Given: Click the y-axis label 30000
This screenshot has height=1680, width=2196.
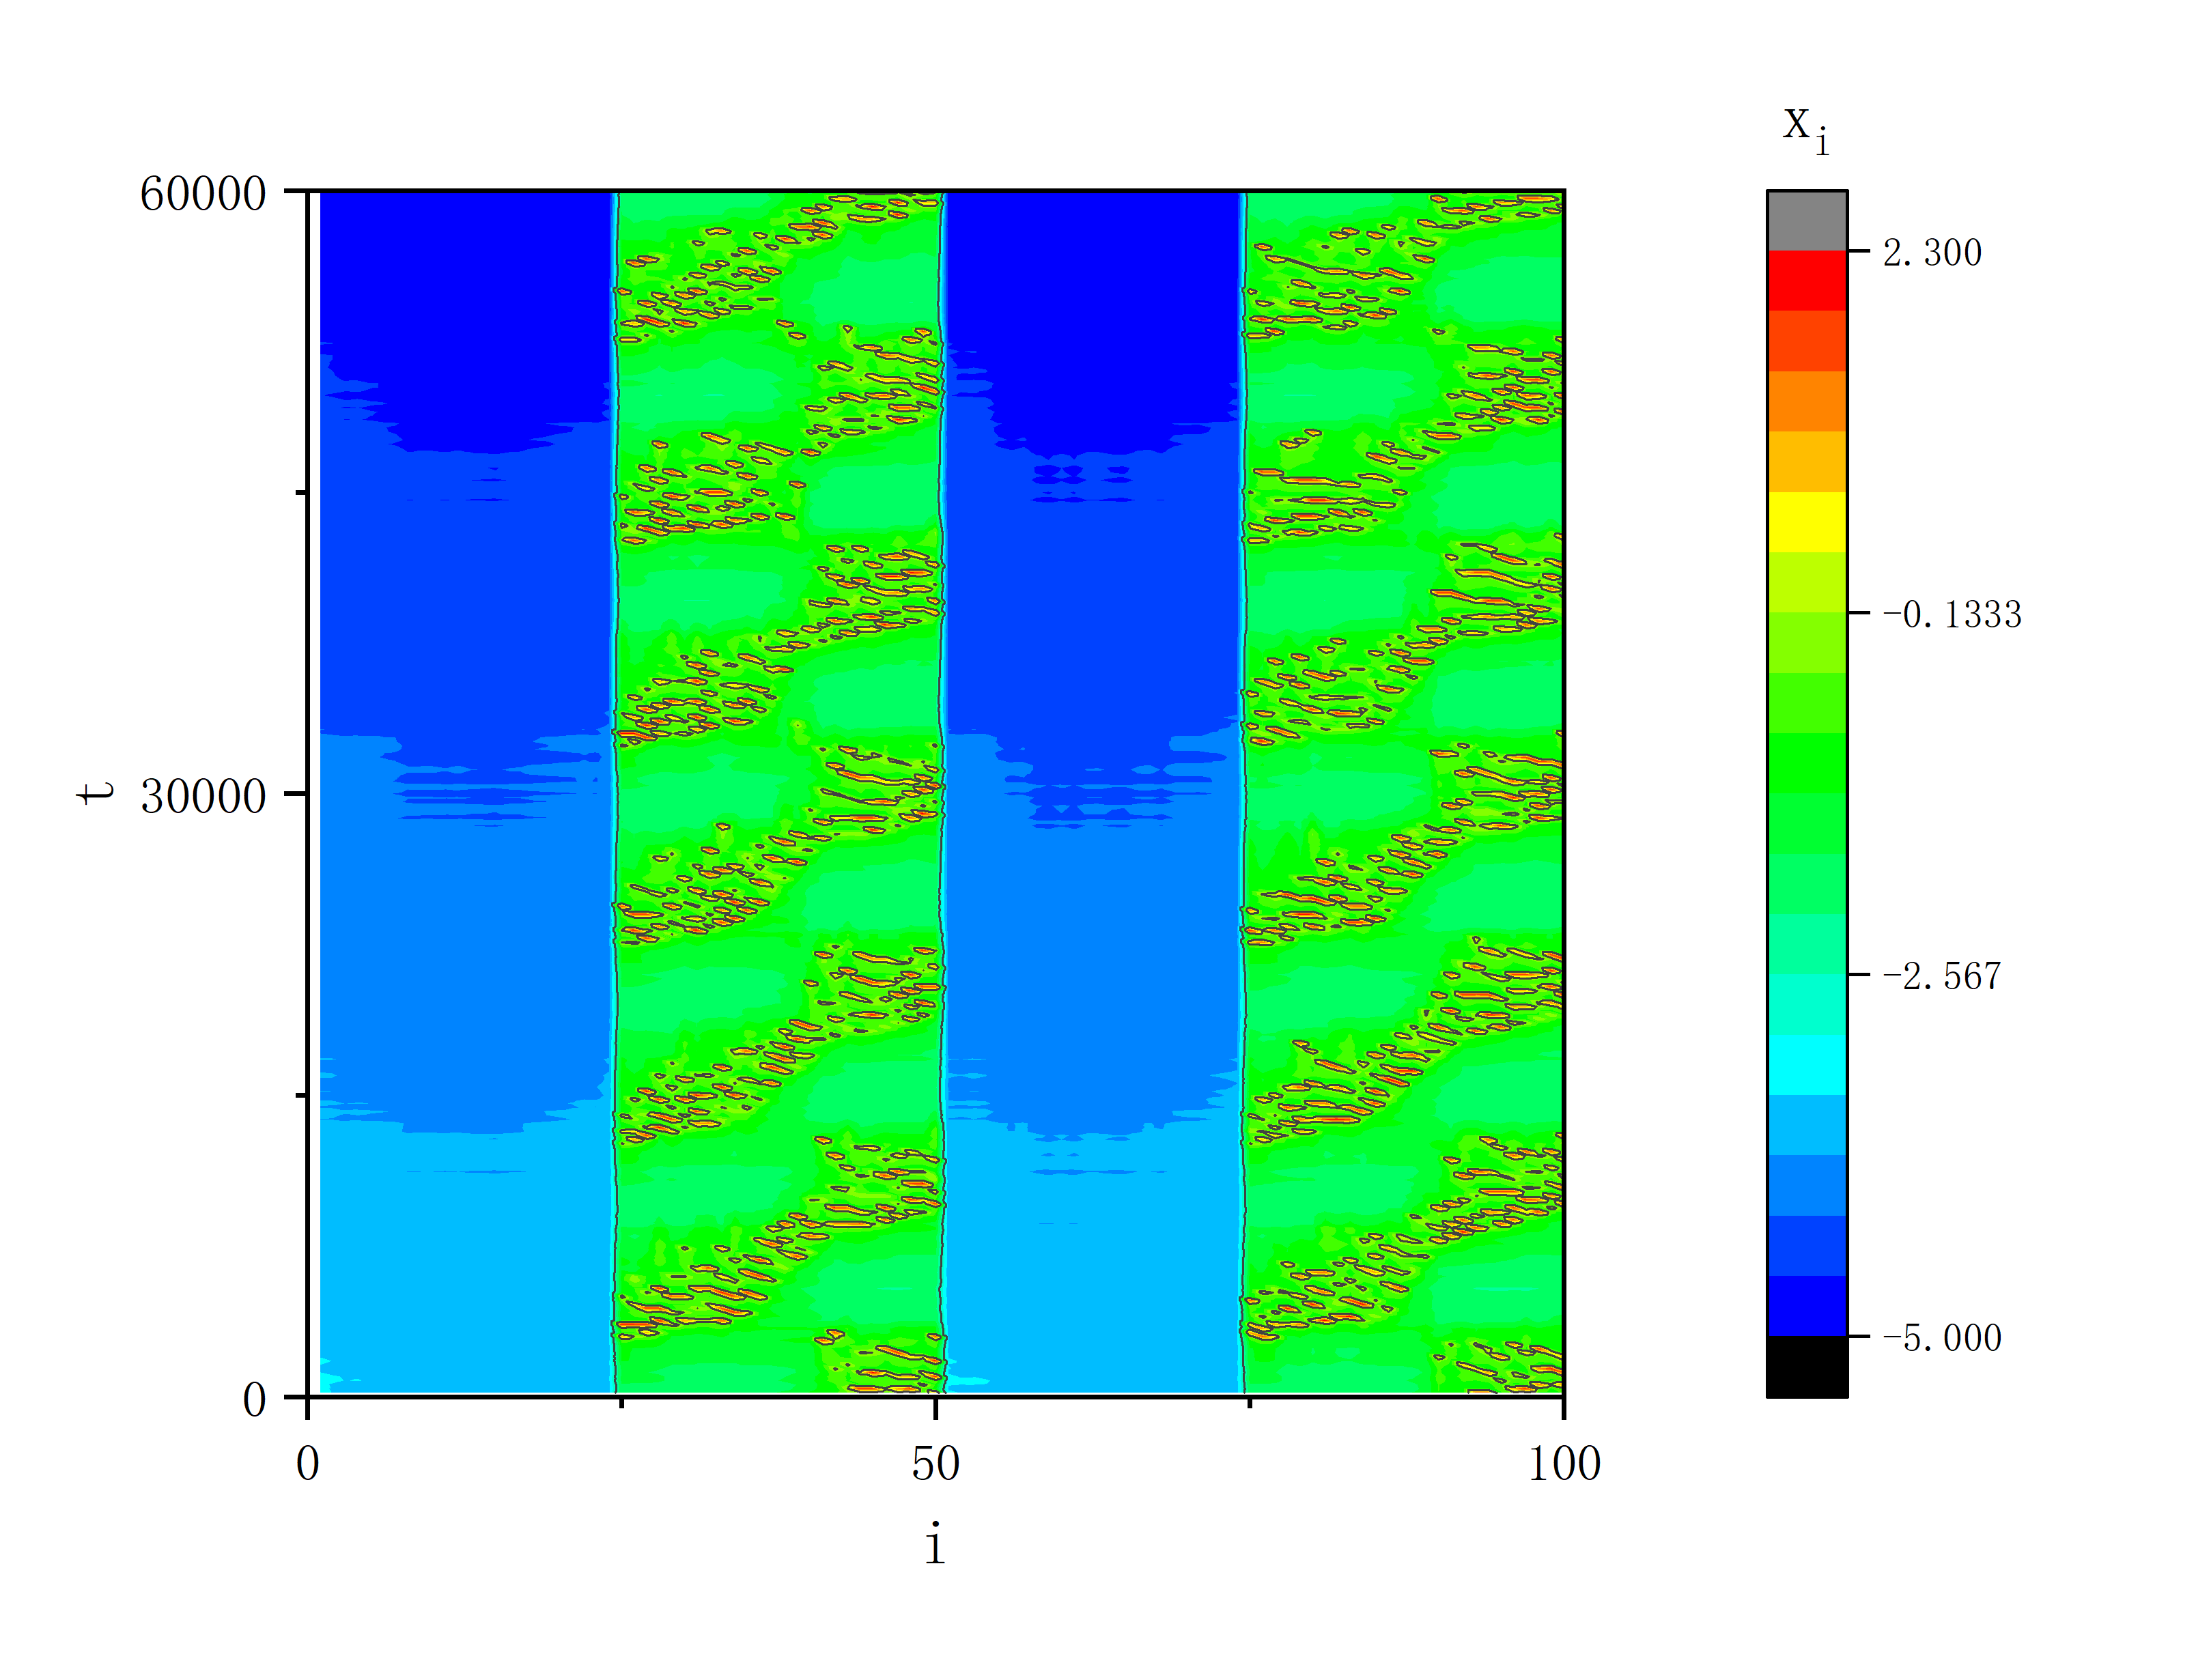Looking at the screenshot, I should [203, 797].
